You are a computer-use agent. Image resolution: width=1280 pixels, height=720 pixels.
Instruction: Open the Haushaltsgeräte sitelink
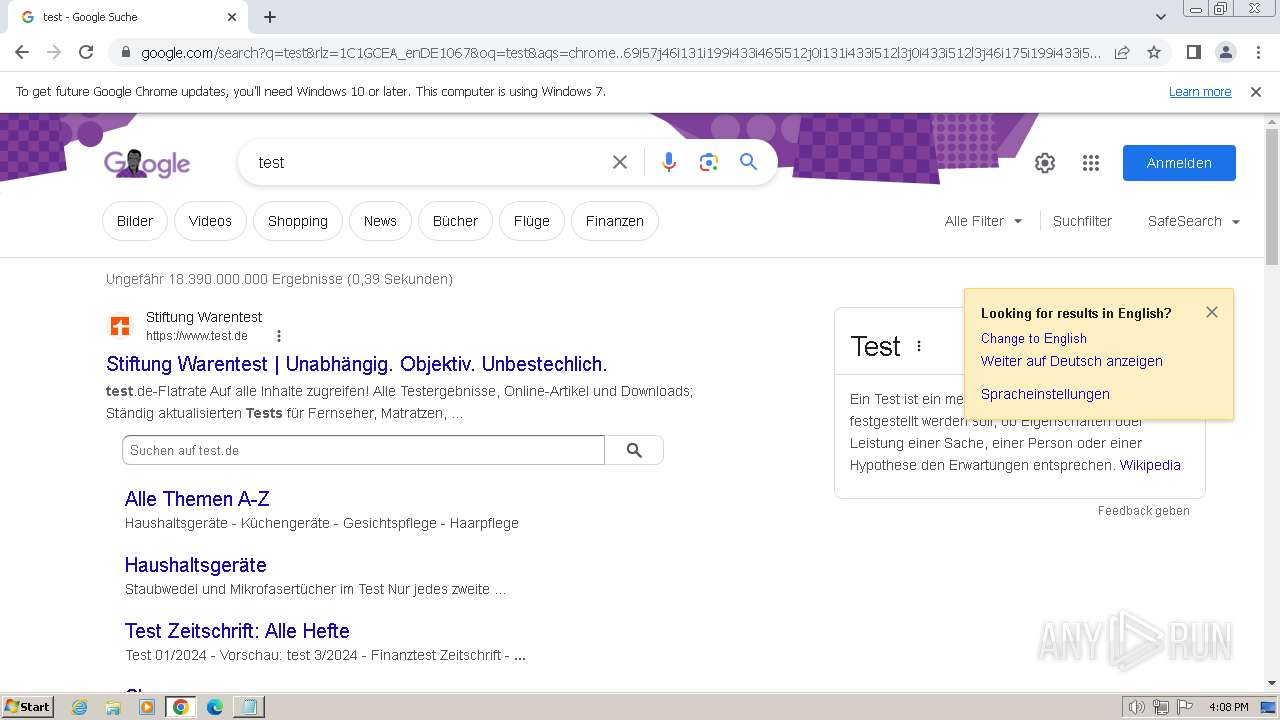pyautogui.click(x=196, y=565)
